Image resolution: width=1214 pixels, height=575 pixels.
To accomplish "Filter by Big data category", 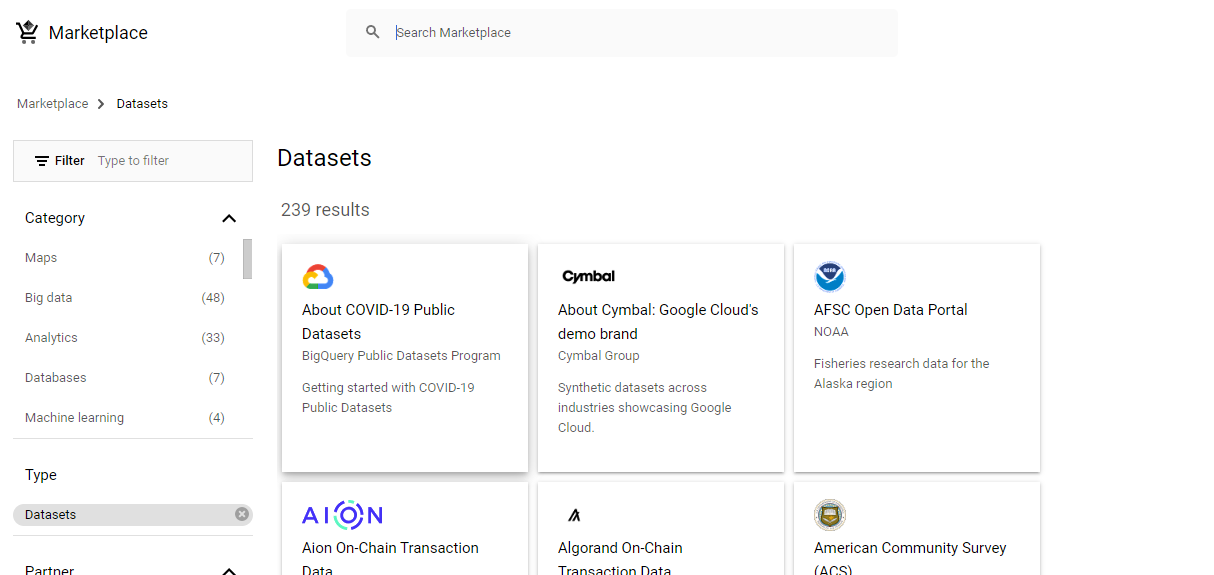I will (x=125, y=298).
